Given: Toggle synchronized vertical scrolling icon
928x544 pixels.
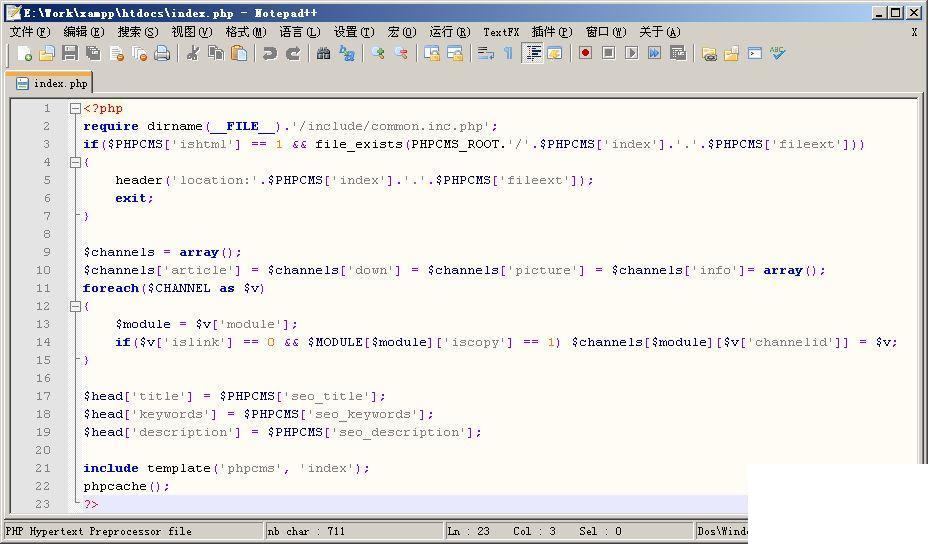Looking at the screenshot, I should pos(431,54).
